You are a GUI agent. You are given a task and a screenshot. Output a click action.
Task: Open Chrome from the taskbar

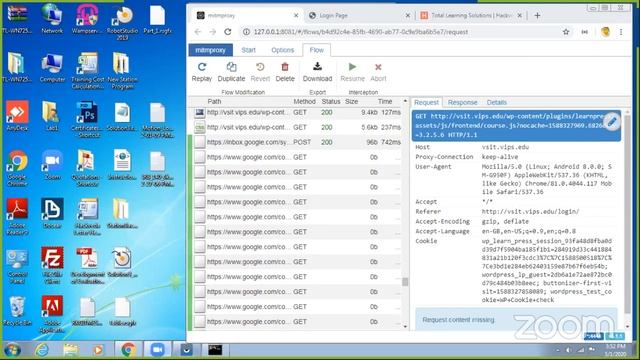(128, 350)
